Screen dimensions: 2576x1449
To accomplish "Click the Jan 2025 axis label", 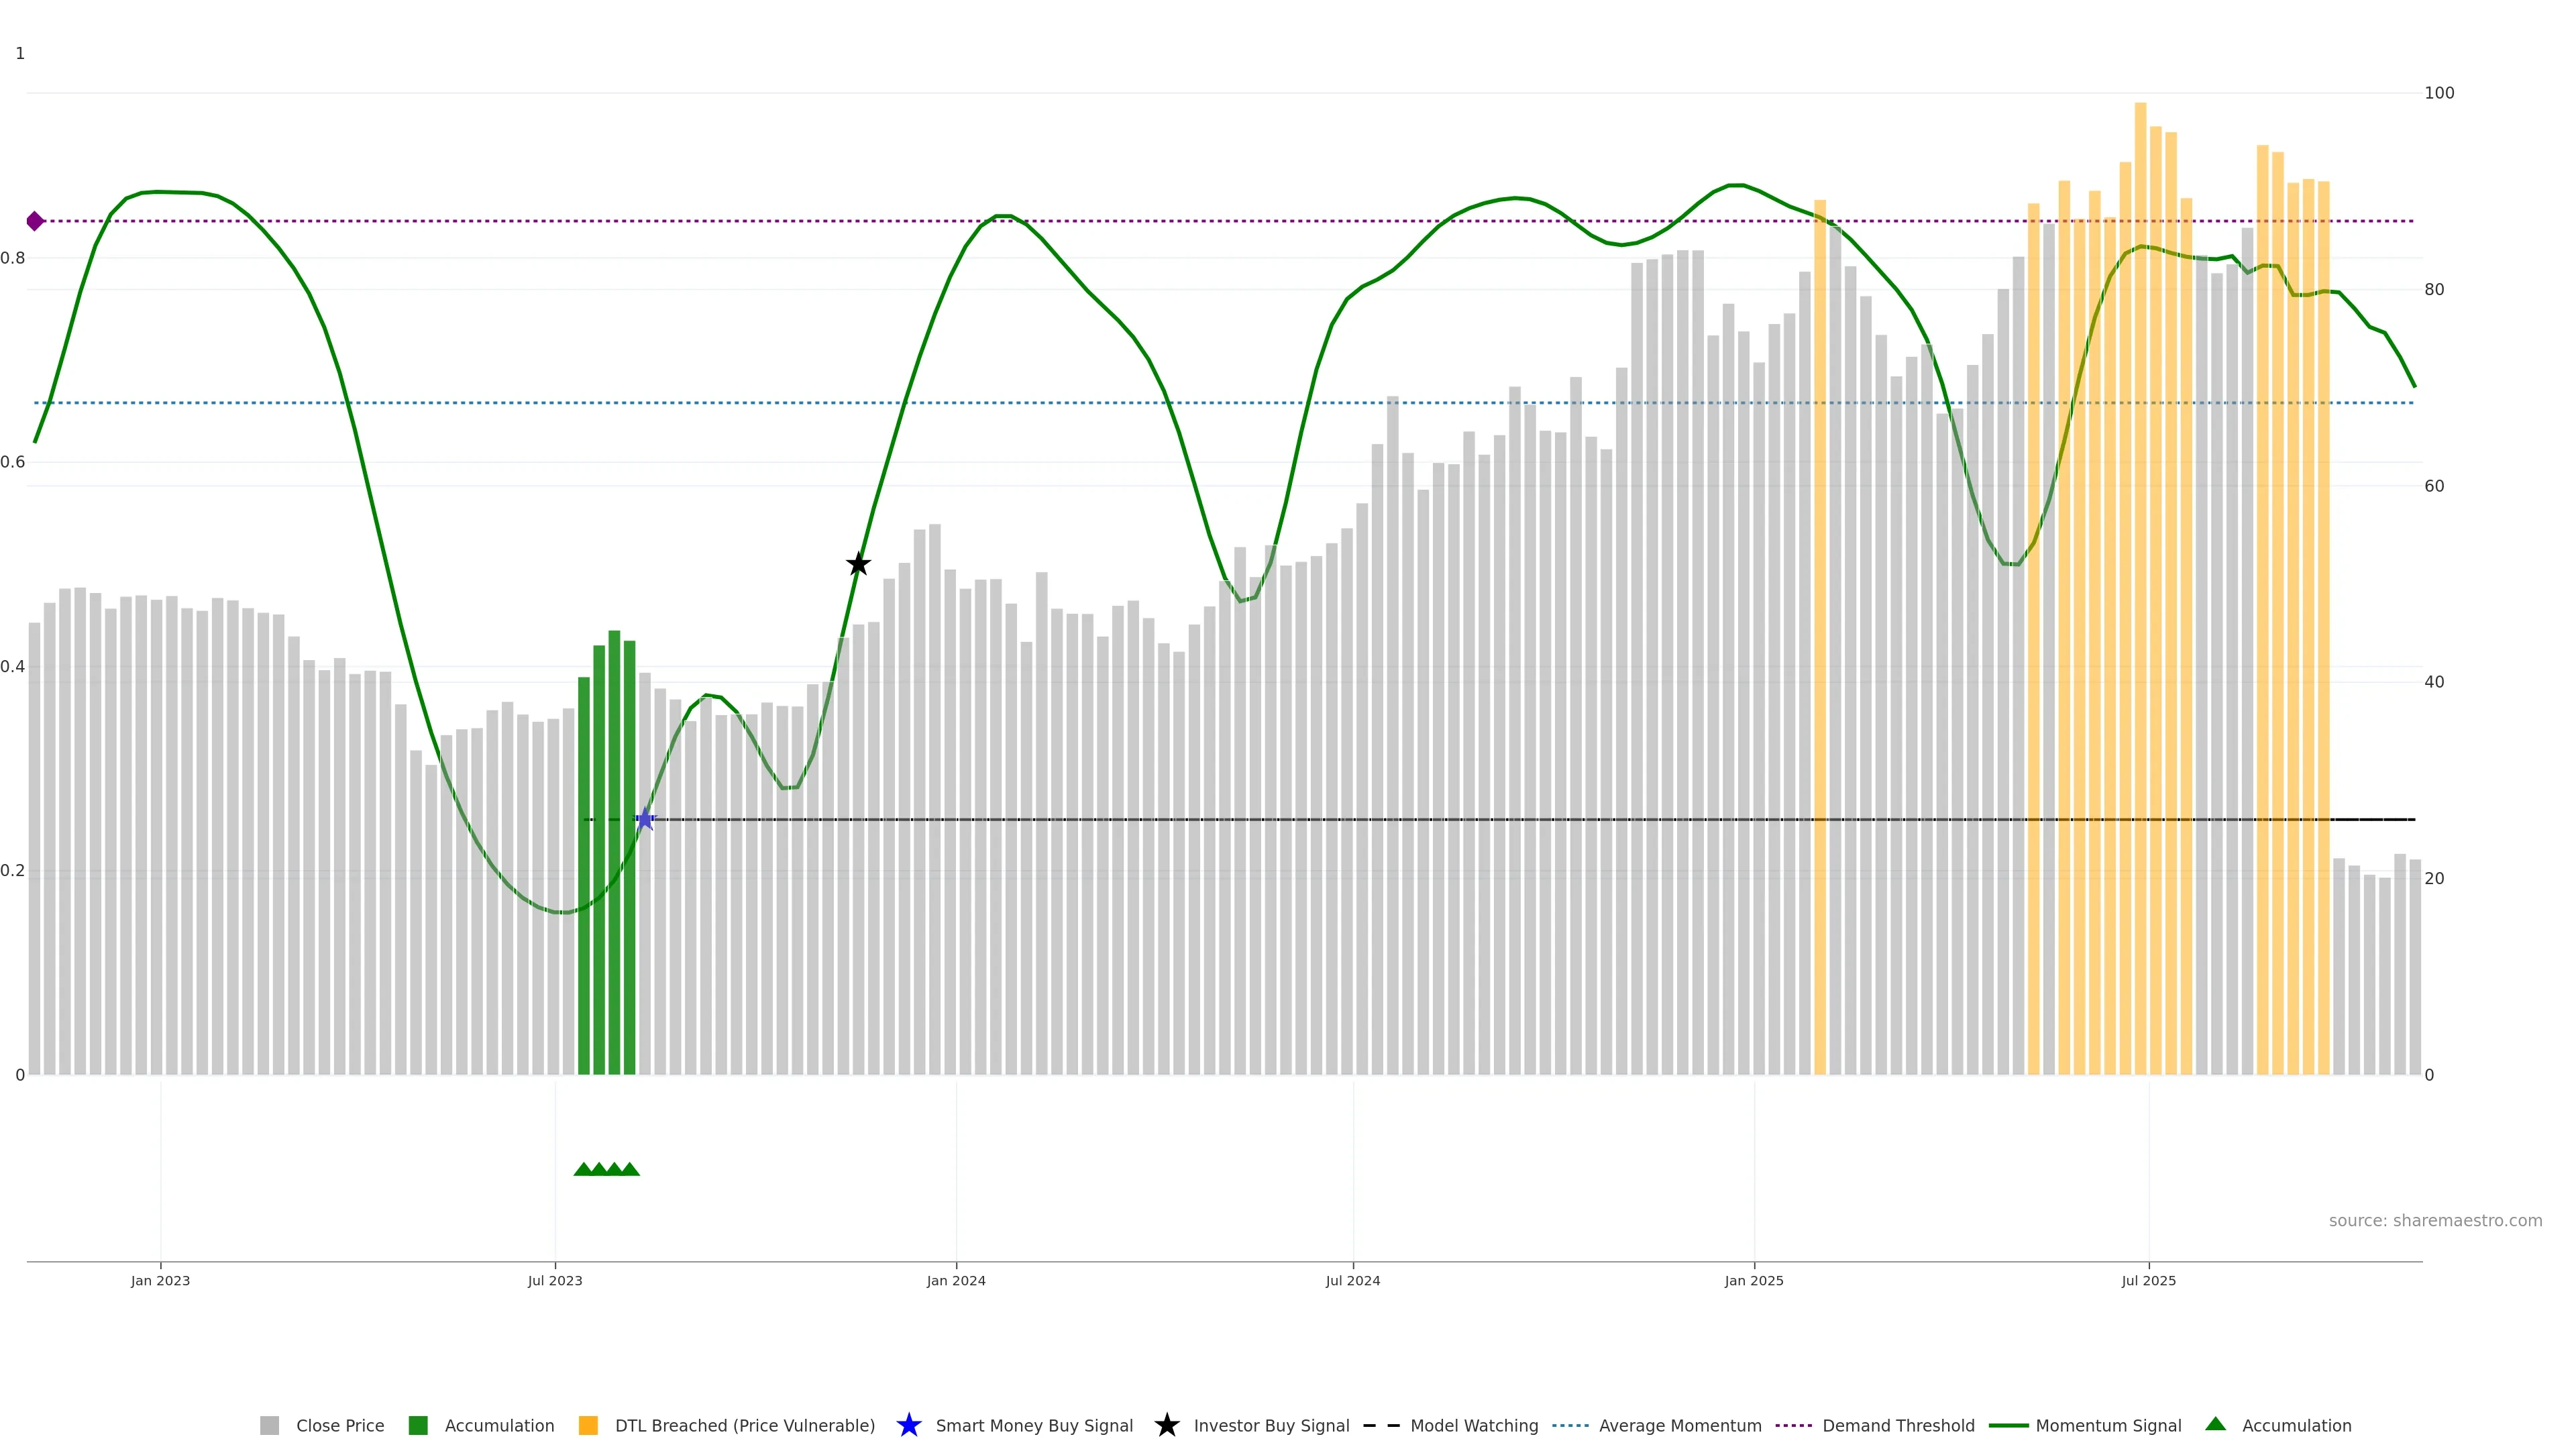I will point(1753,1280).
